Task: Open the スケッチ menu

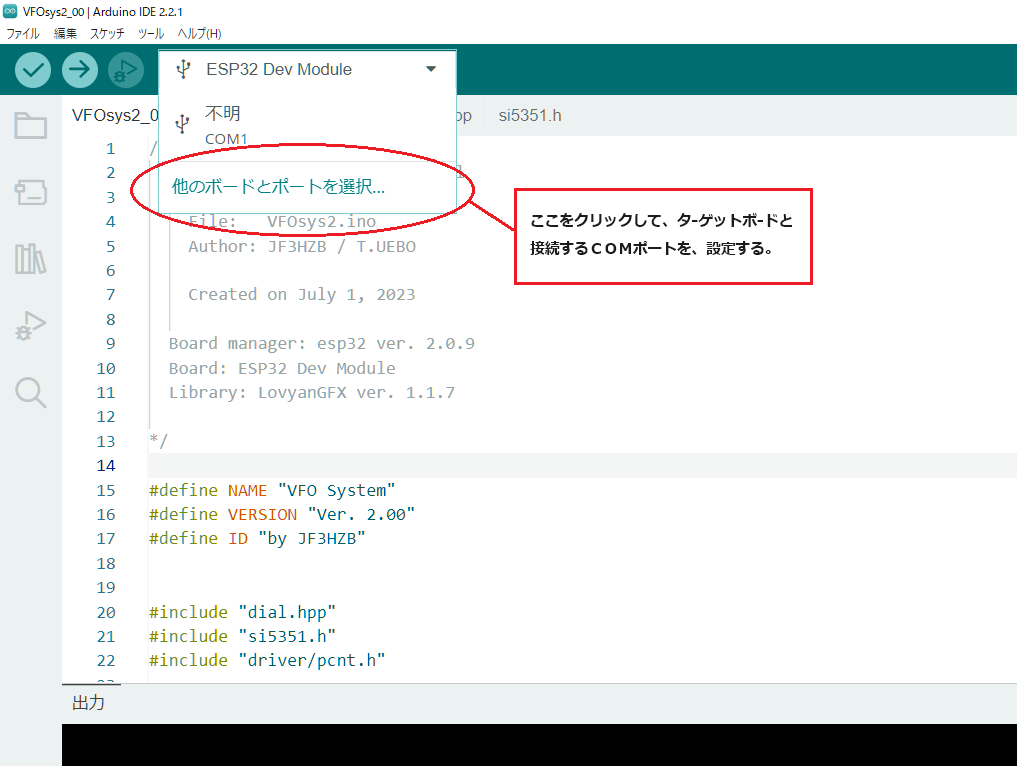Action: click(107, 33)
